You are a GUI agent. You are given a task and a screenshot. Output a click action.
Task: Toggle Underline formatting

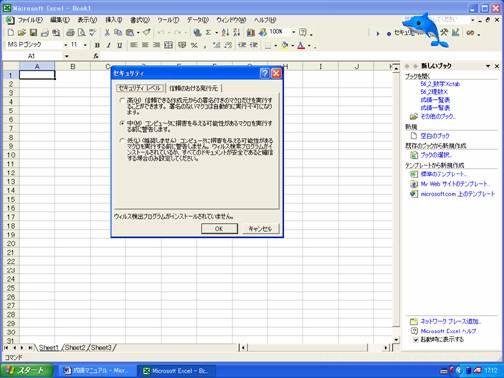119,45
